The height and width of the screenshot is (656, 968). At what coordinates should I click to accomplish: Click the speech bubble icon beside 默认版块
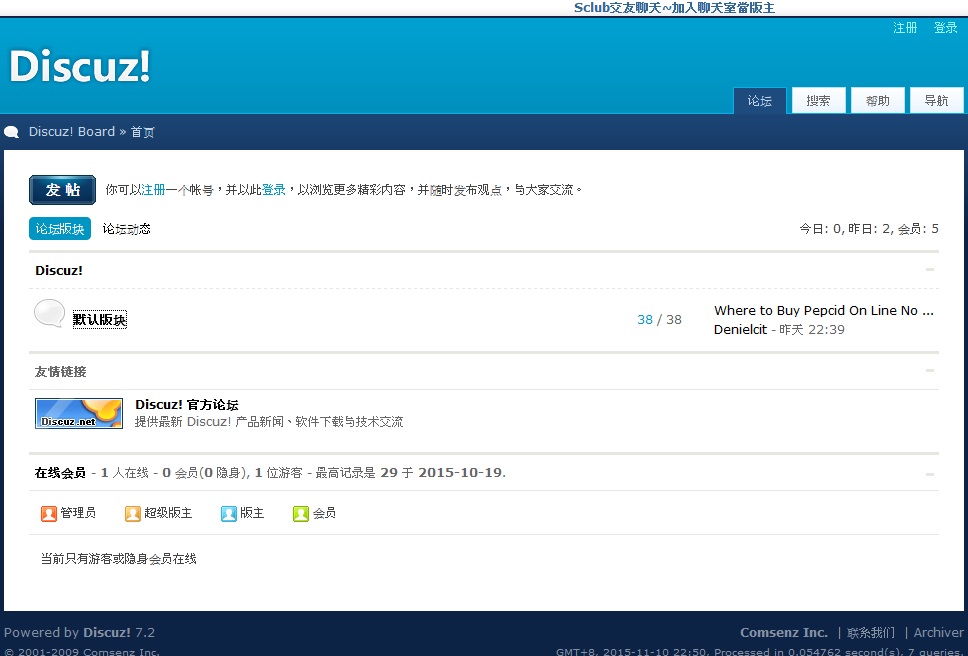50,314
